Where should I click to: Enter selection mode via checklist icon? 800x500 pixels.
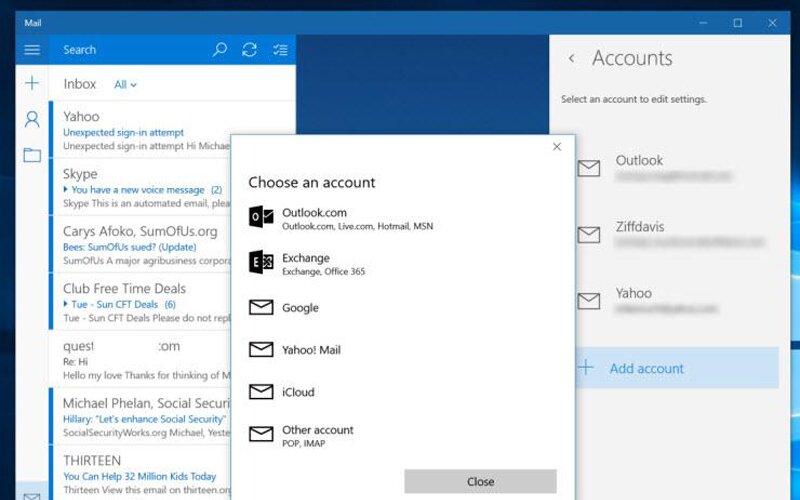280,49
